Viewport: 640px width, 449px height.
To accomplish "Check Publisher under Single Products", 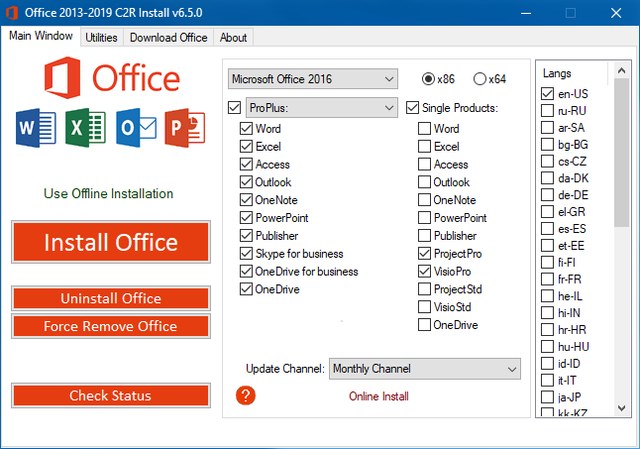I will pos(424,236).
